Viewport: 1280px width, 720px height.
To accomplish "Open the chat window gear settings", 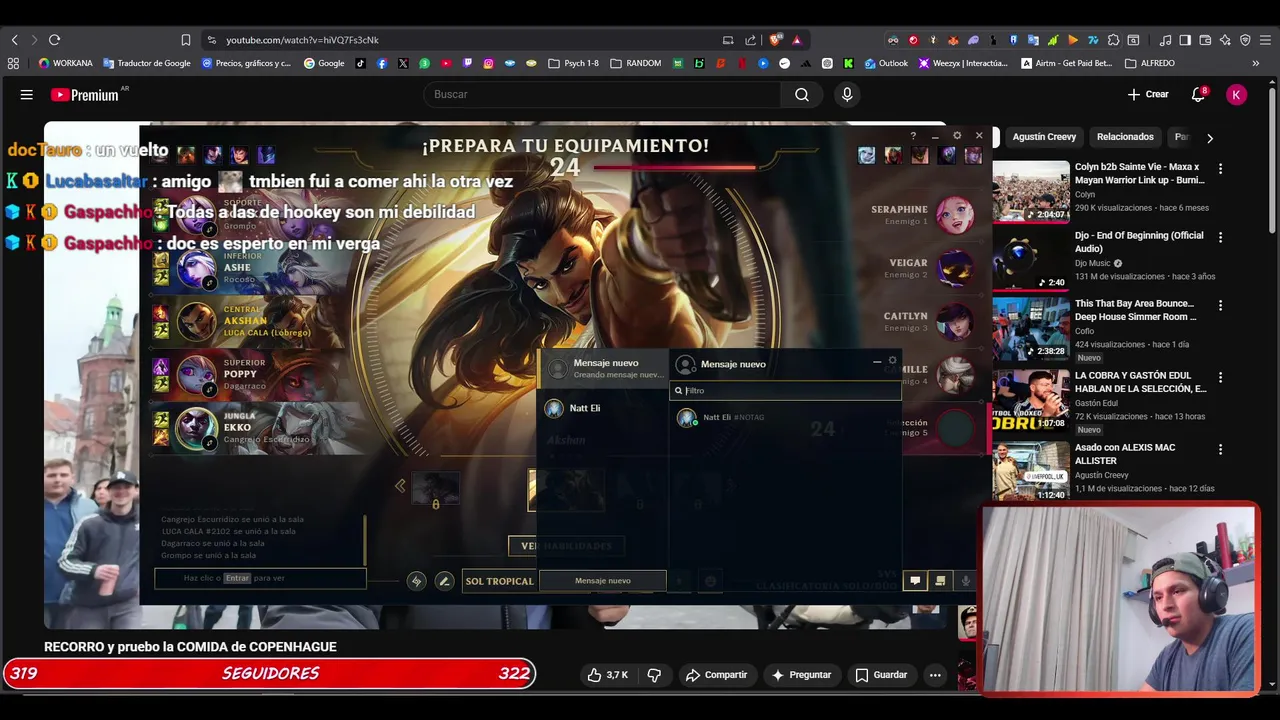I will (893, 361).
